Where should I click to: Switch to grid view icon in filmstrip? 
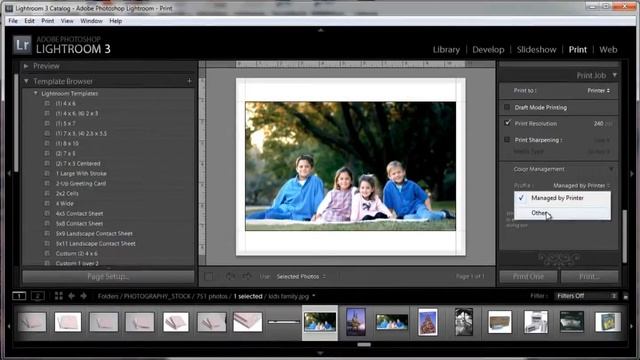tap(59, 296)
